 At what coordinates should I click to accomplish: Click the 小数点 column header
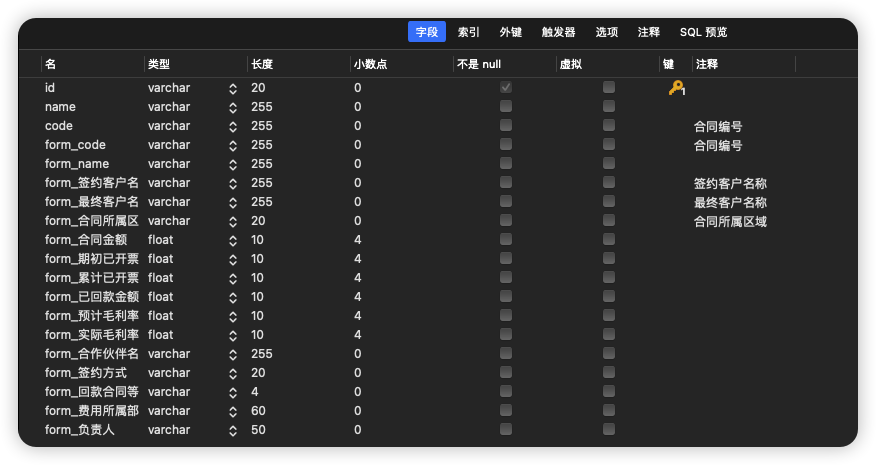click(370, 64)
